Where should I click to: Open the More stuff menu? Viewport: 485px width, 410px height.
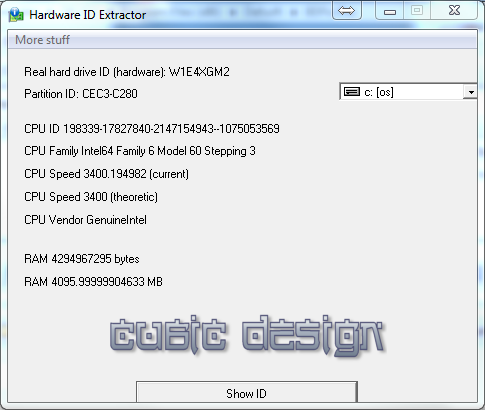[42, 40]
